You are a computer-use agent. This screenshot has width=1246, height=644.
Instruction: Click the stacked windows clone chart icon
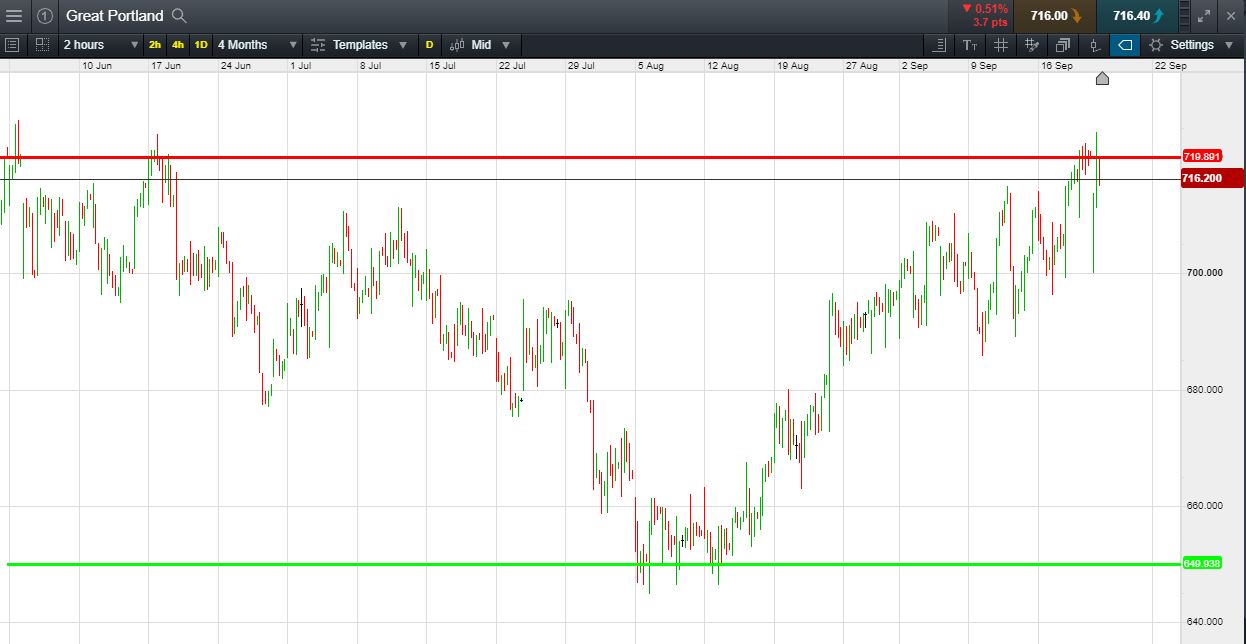pos(1062,45)
